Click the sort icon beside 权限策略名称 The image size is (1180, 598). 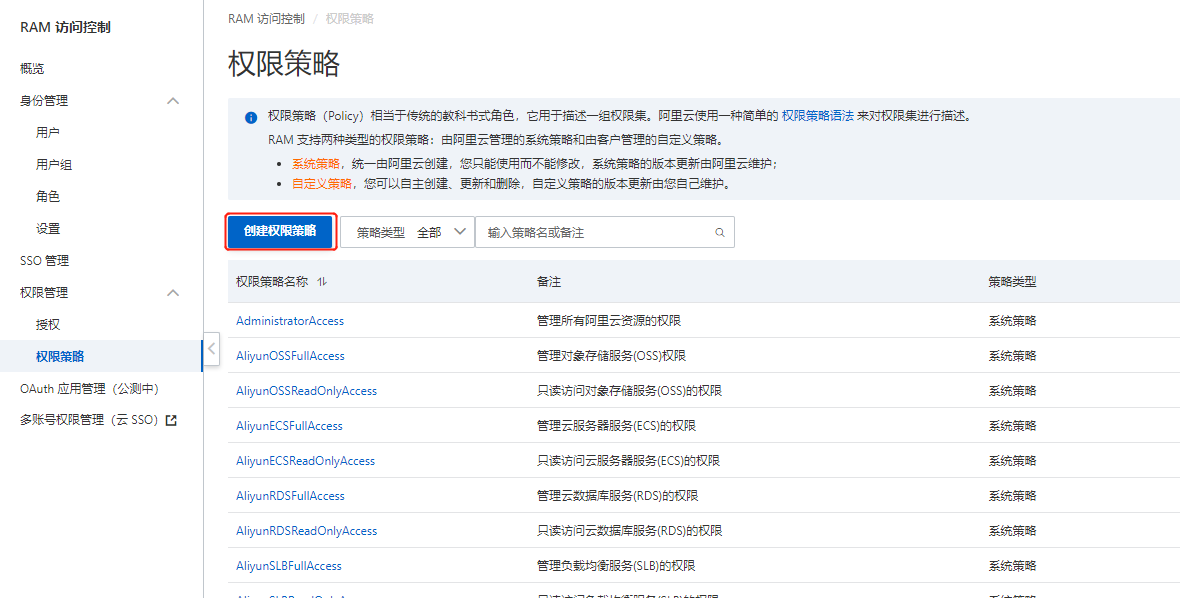(x=322, y=281)
